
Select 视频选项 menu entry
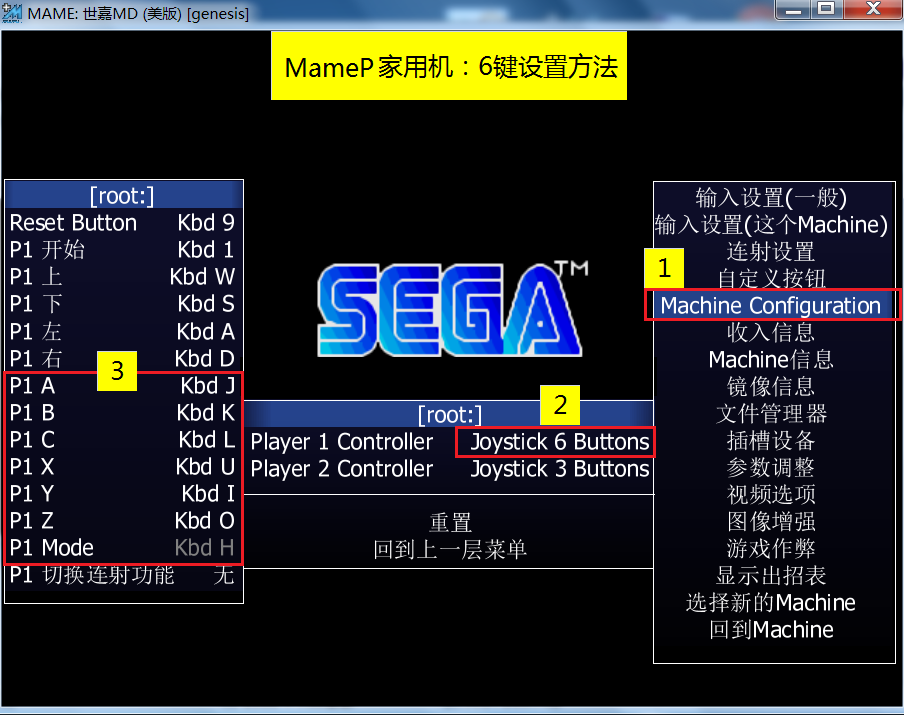771,495
